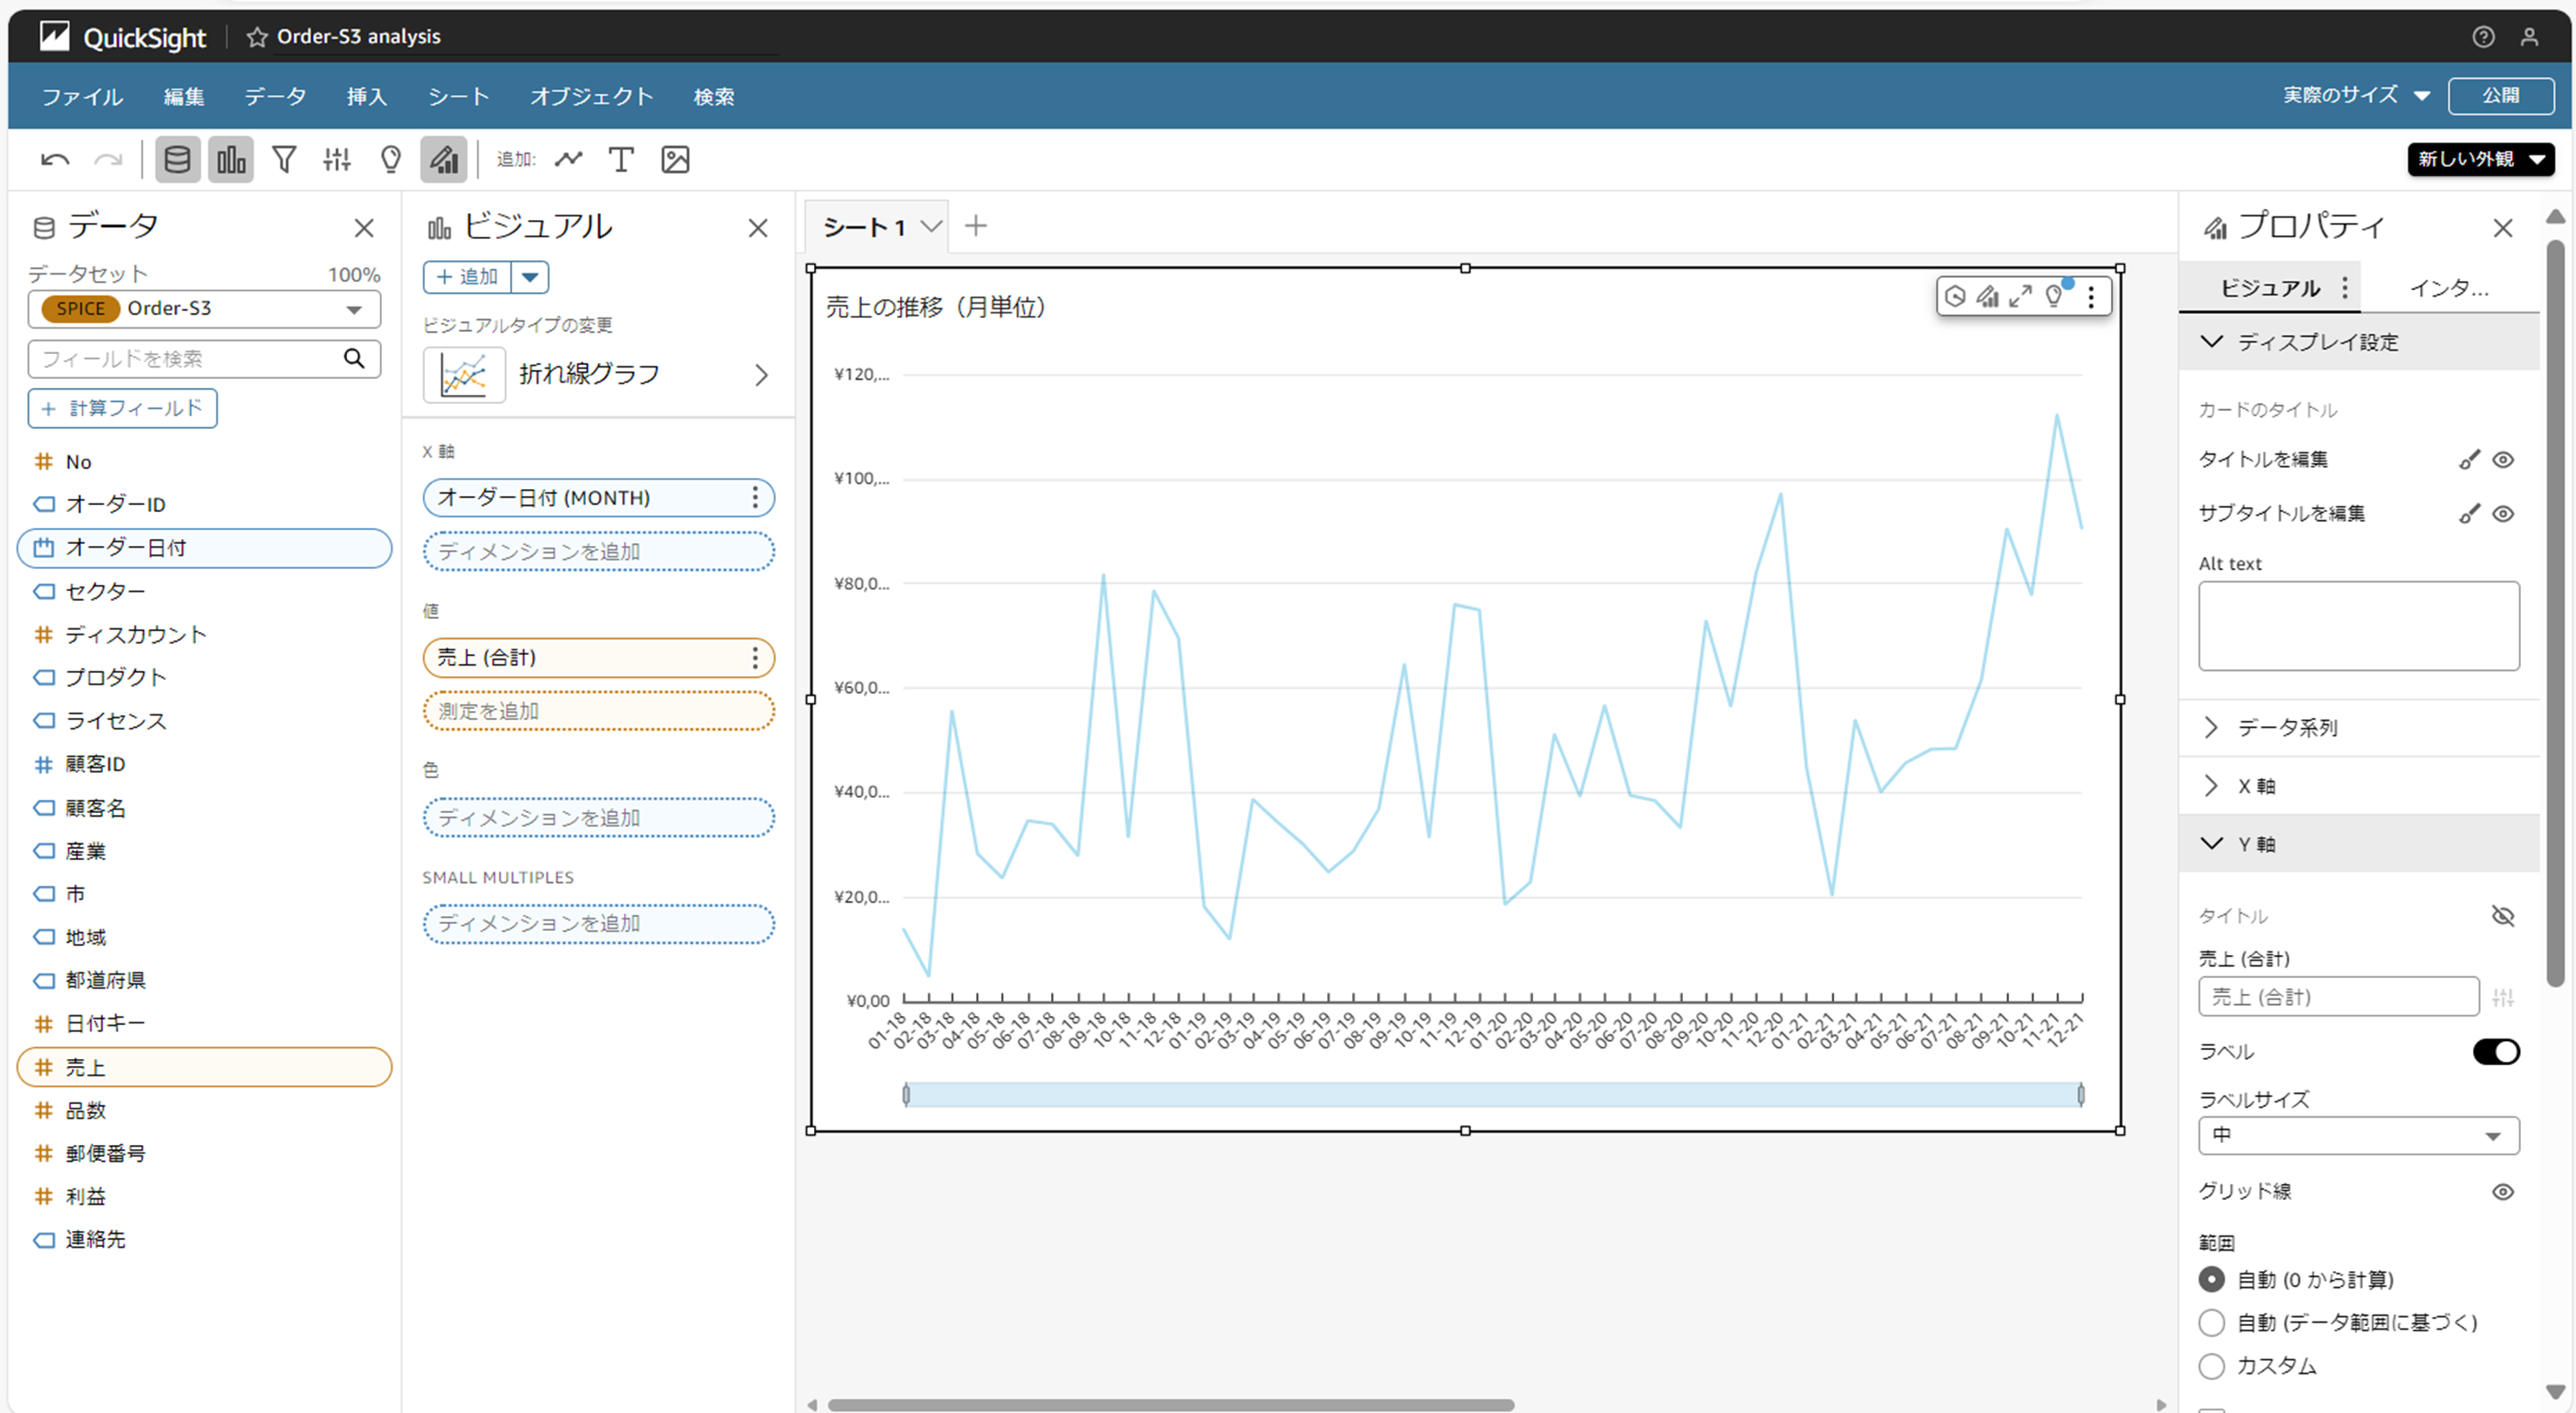Viewport: 2576px width, 1413px height.
Task: Switch to the インタ... properties tab
Action: 2448,288
